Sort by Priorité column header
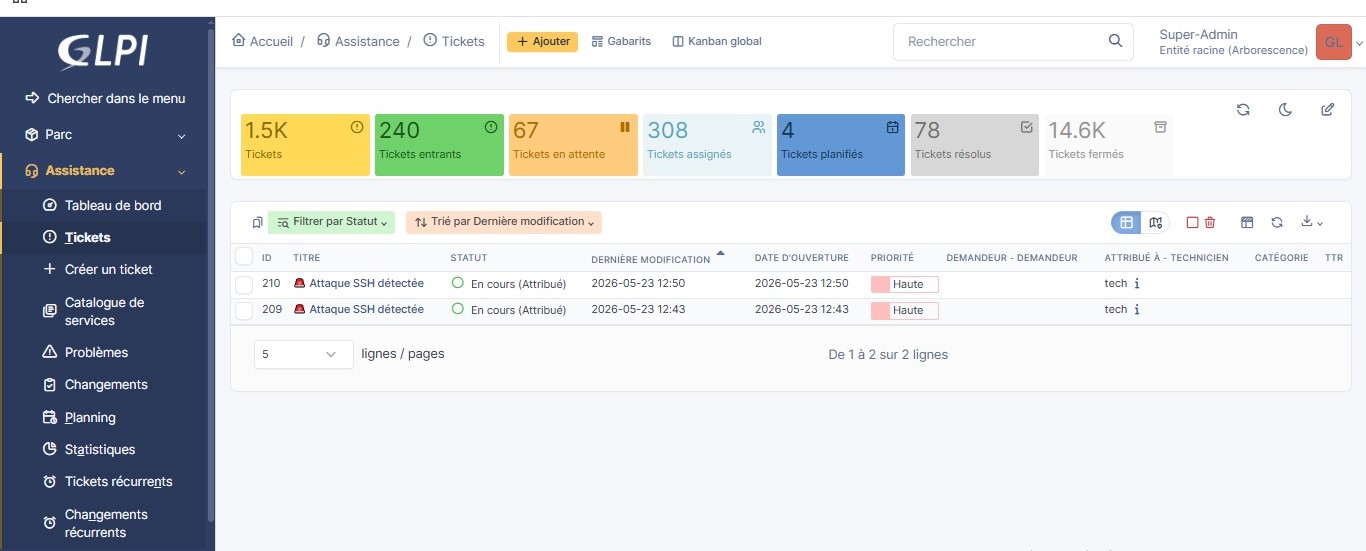 892,258
